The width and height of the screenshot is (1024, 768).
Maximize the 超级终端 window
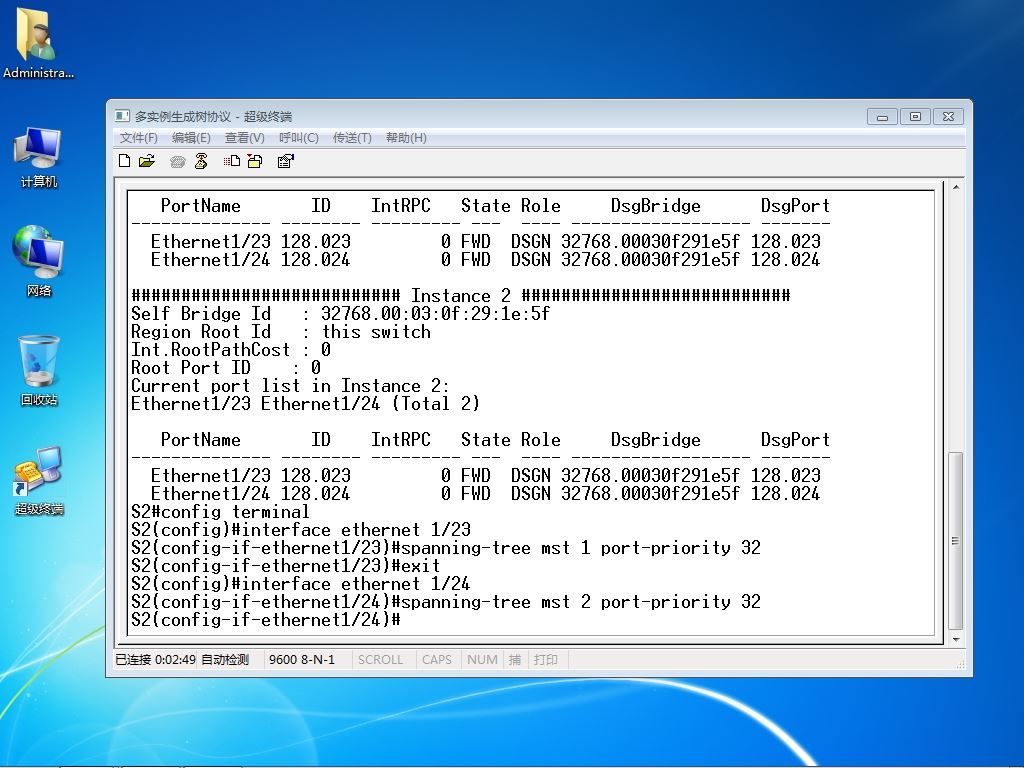[x=915, y=116]
